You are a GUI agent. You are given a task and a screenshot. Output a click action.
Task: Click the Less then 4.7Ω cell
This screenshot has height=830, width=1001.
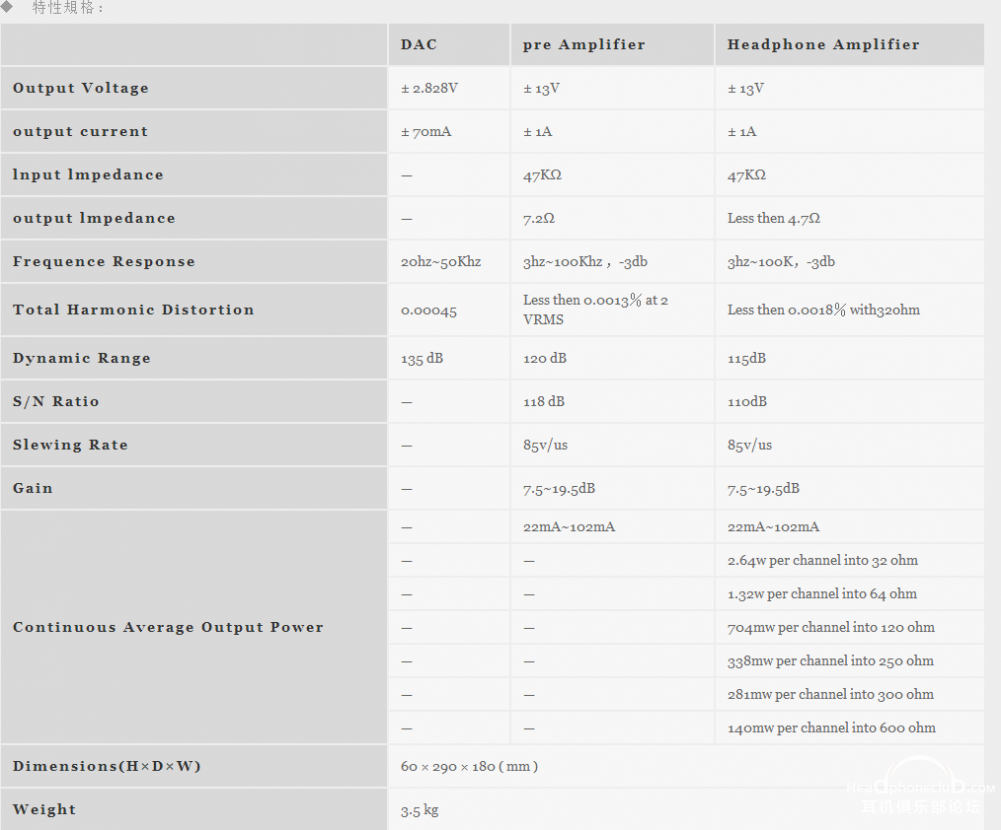click(x=850, y=218)
